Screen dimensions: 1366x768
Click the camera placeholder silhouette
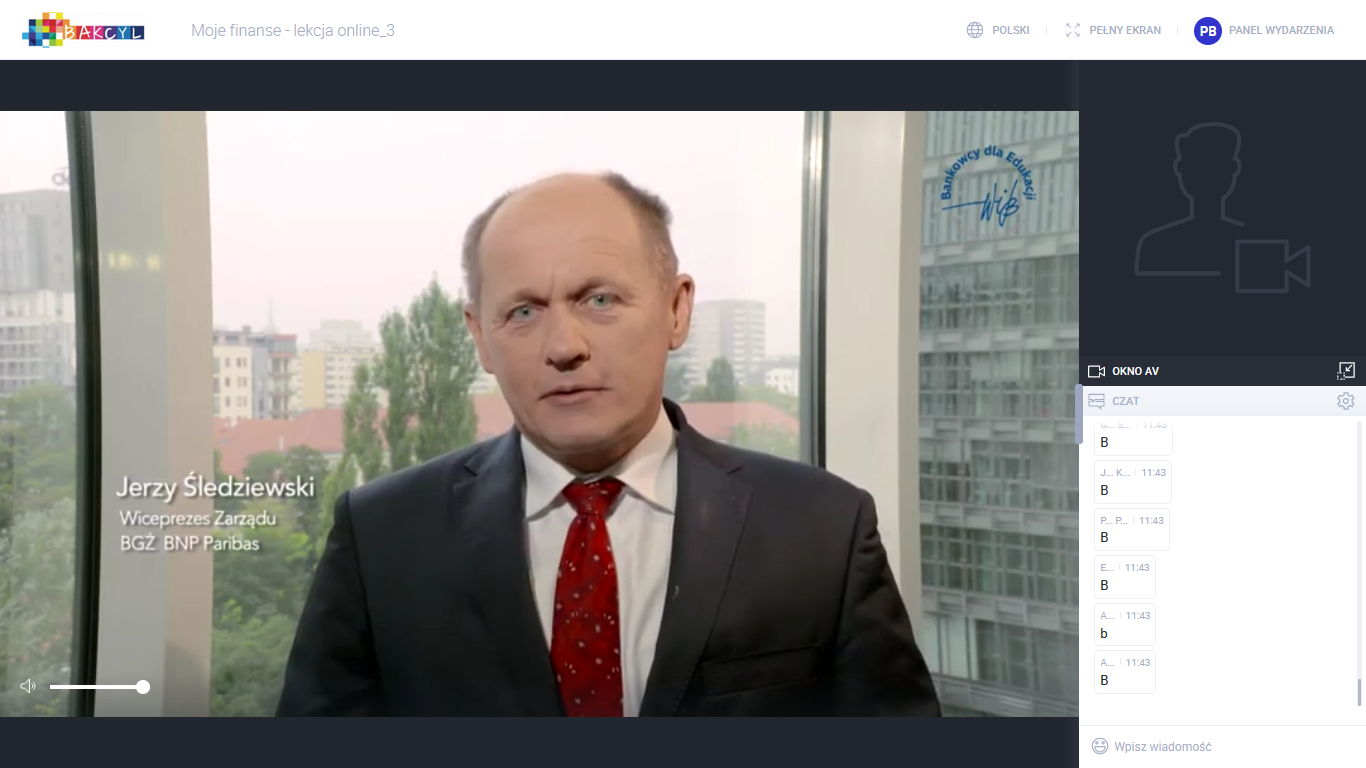[1222, 208]
